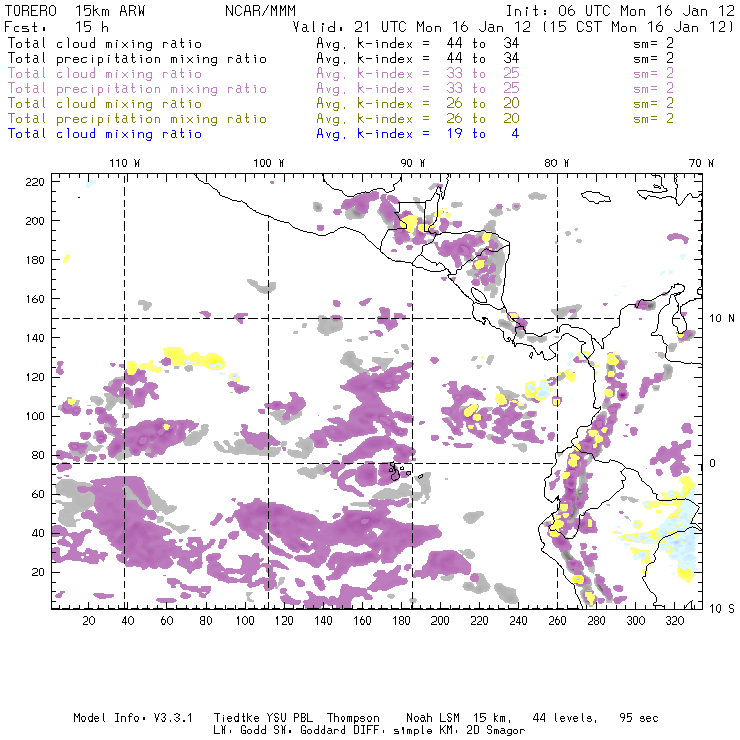The width and height of the screenshot is (740, 740).
Task: Click "240" on the horizontal axis
Action: click(518, 621)
